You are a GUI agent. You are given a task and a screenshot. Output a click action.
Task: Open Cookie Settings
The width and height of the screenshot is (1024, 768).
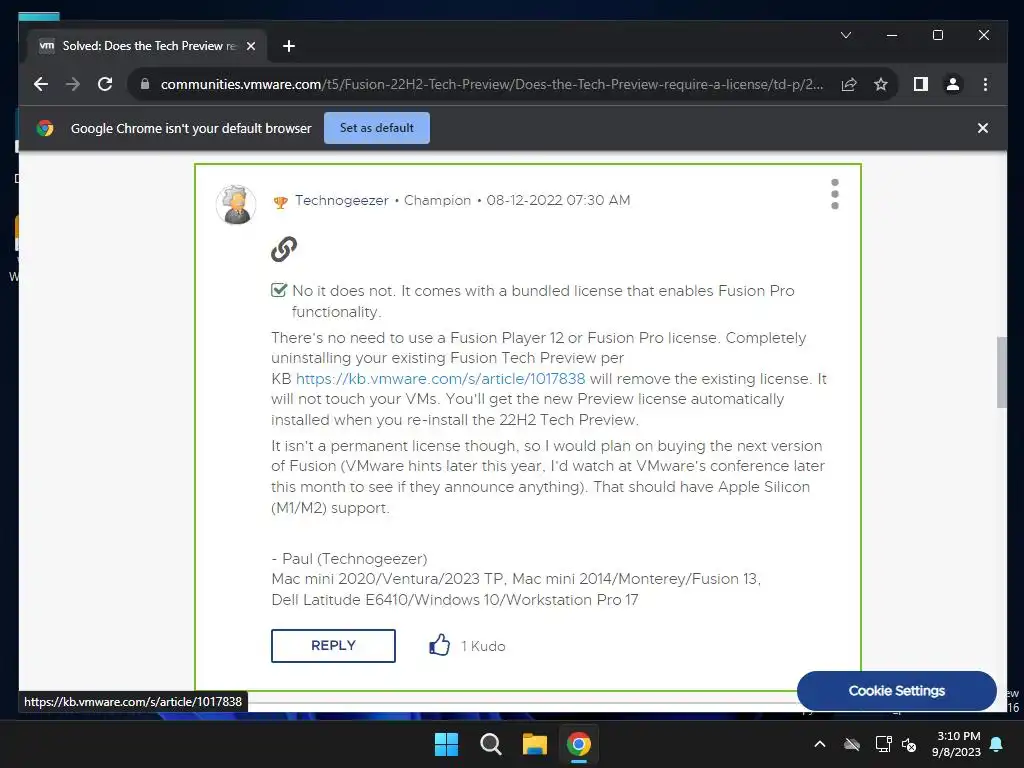coord(897,691)
